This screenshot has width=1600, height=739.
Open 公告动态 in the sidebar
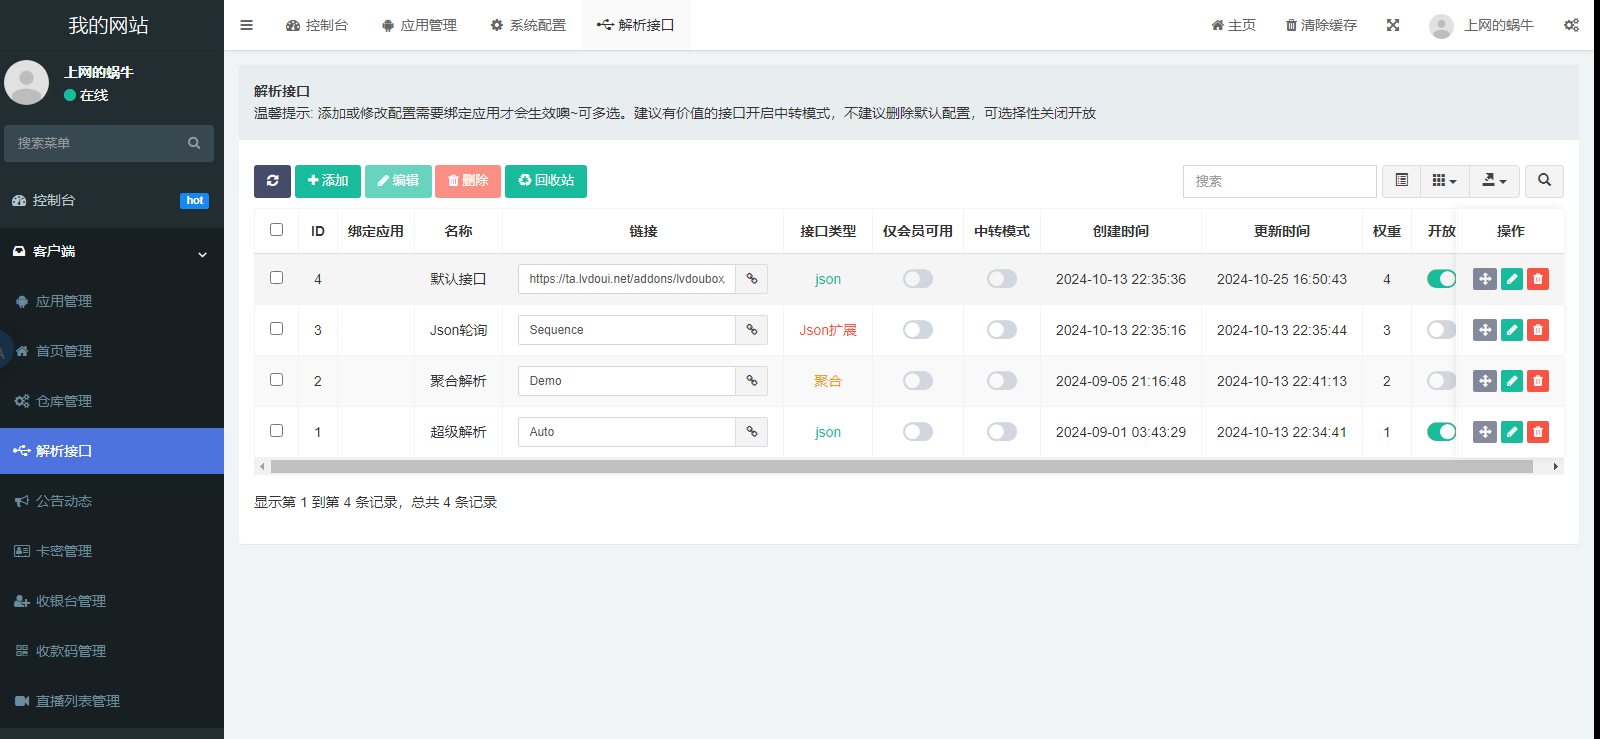coord(112,501)
